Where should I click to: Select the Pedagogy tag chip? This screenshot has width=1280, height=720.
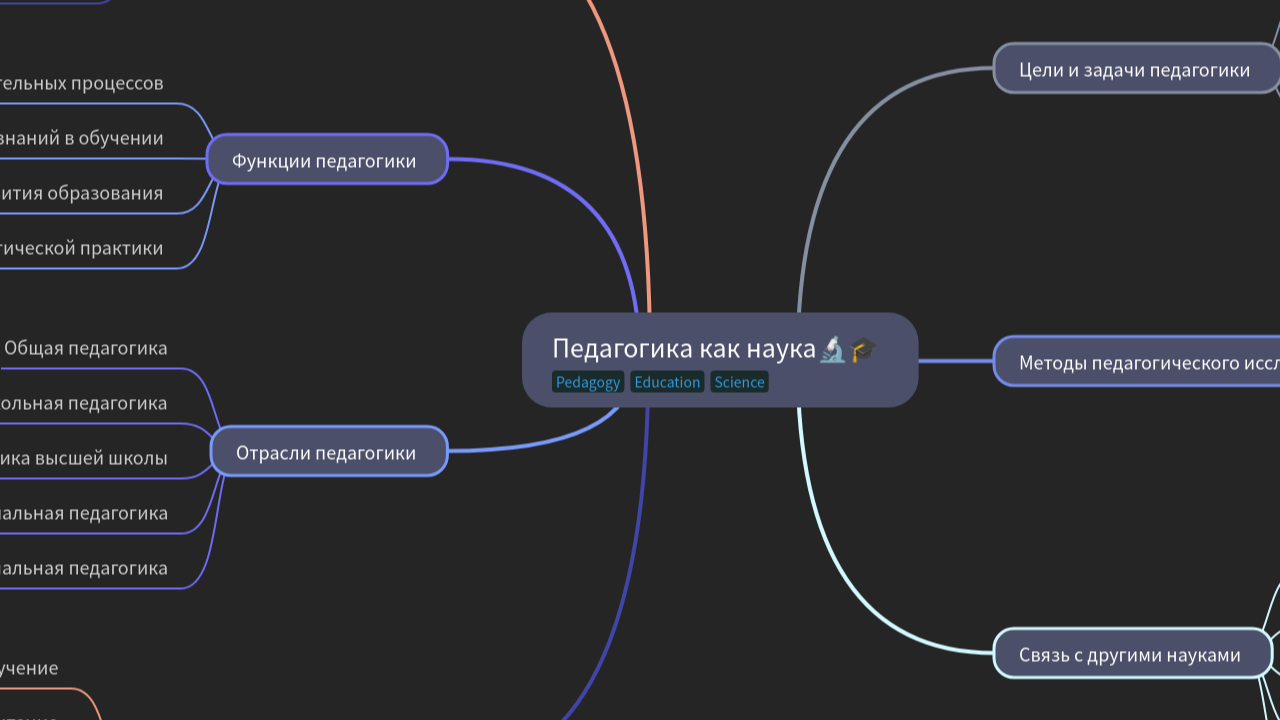pos(588,382)
